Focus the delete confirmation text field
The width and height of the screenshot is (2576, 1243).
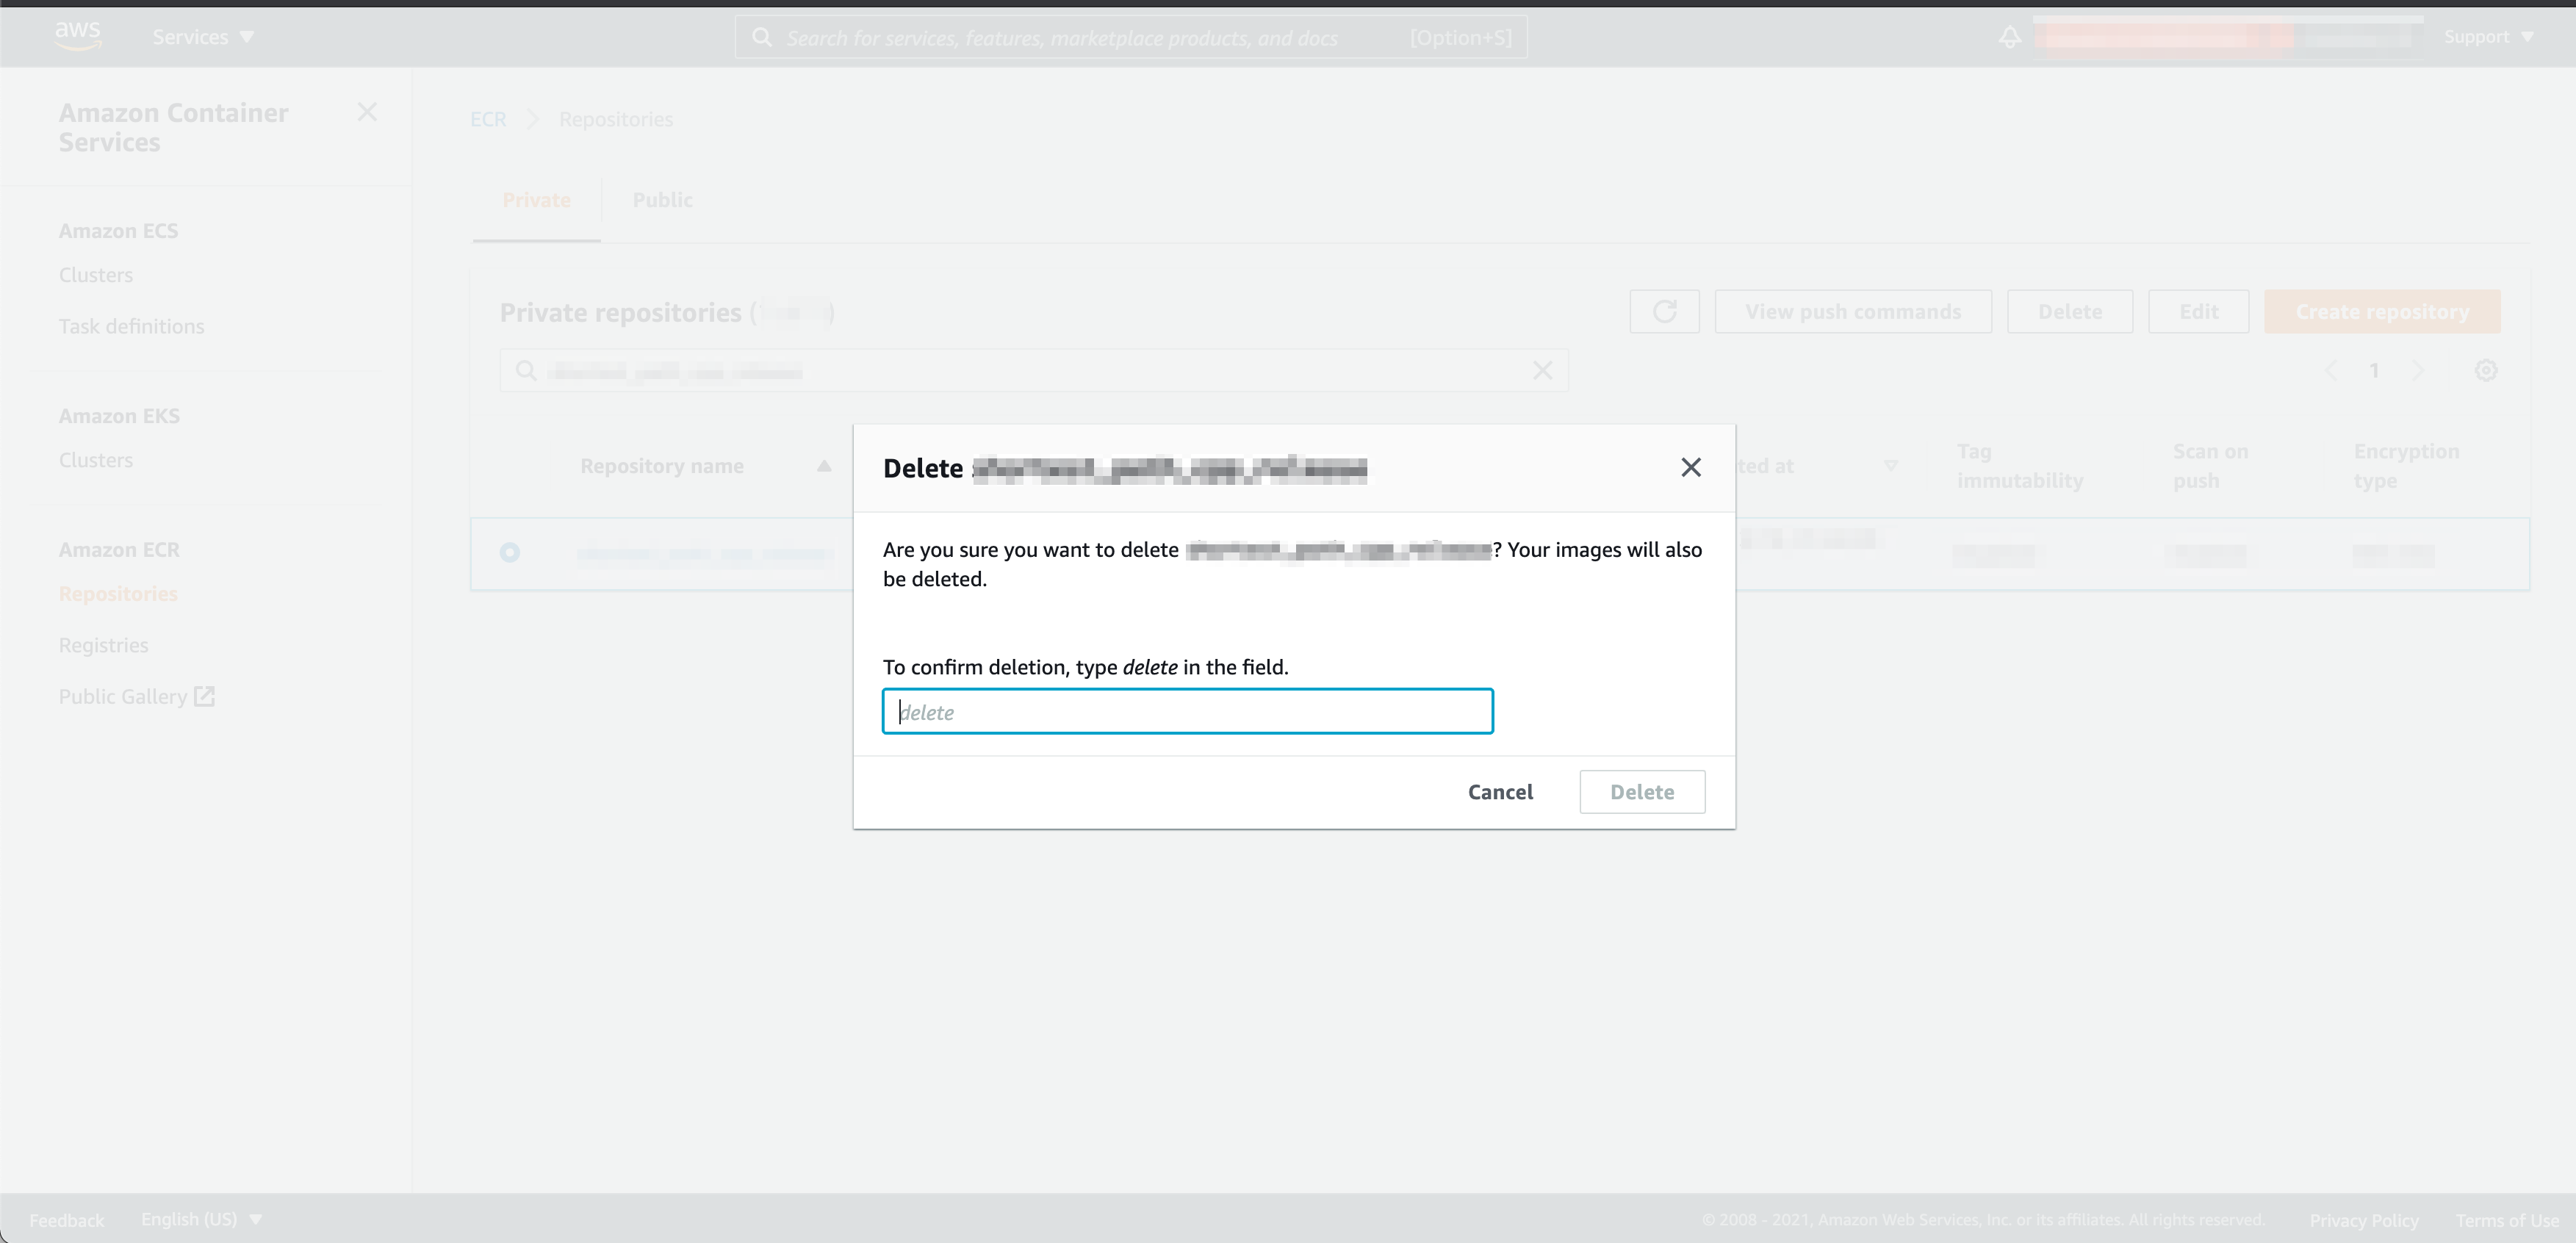coord(1188,711)
